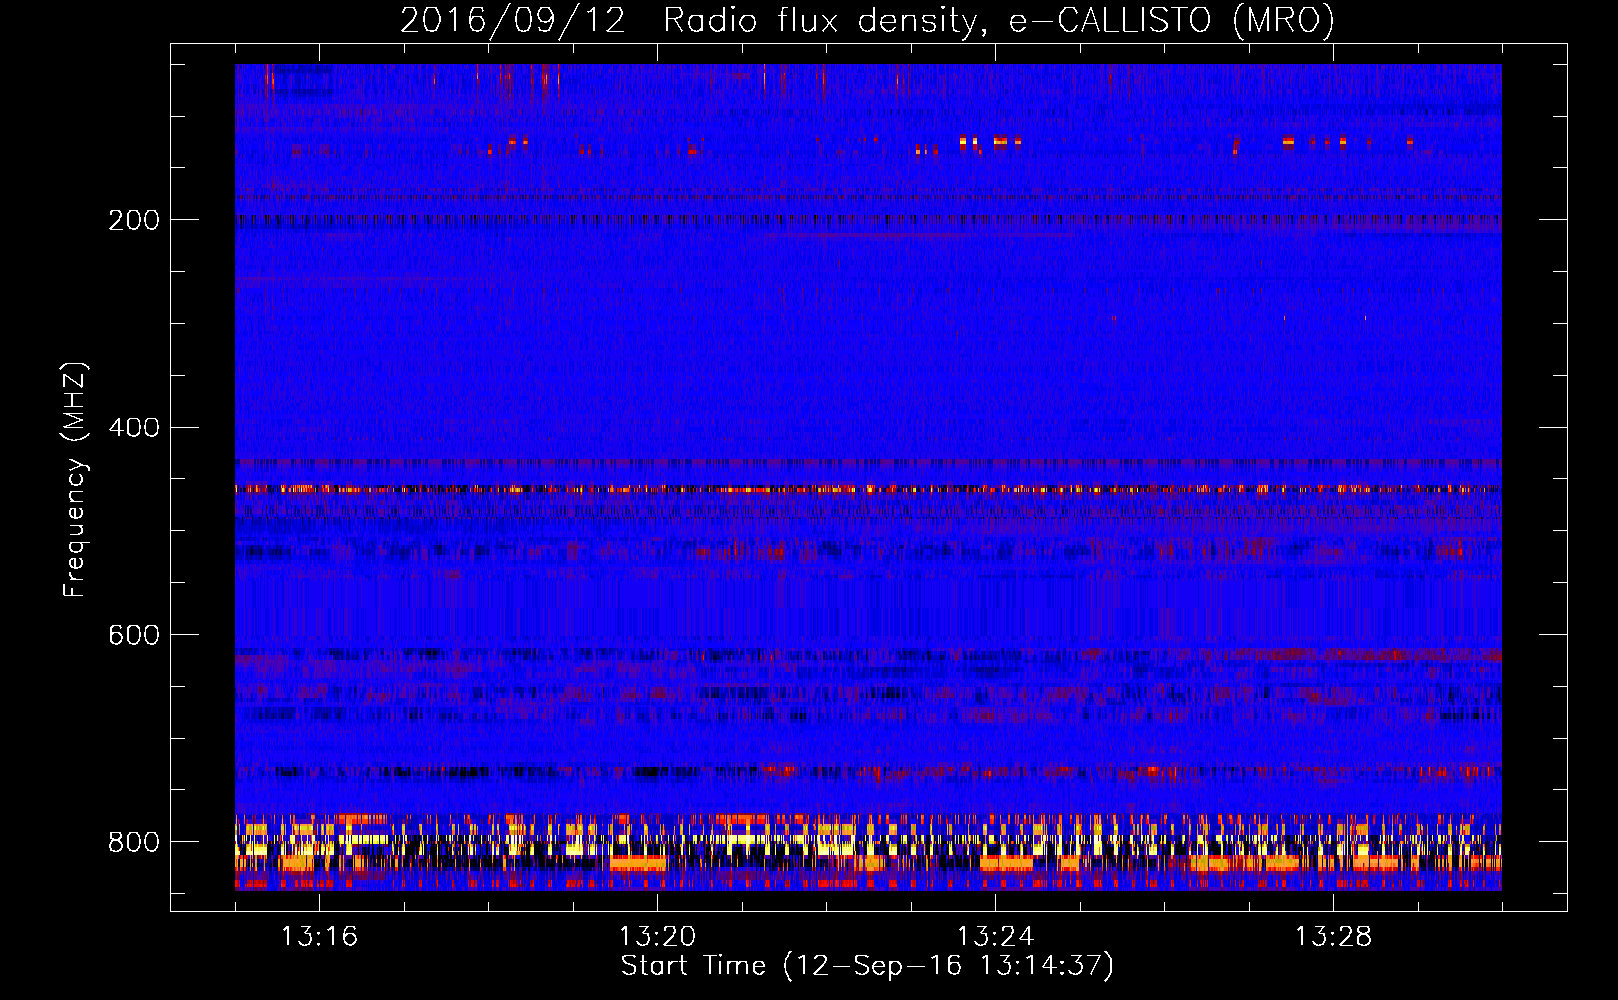Click the 13:20 time tick label
The width and height of the screenshot is (1618, 1000).
pos(657,937)
